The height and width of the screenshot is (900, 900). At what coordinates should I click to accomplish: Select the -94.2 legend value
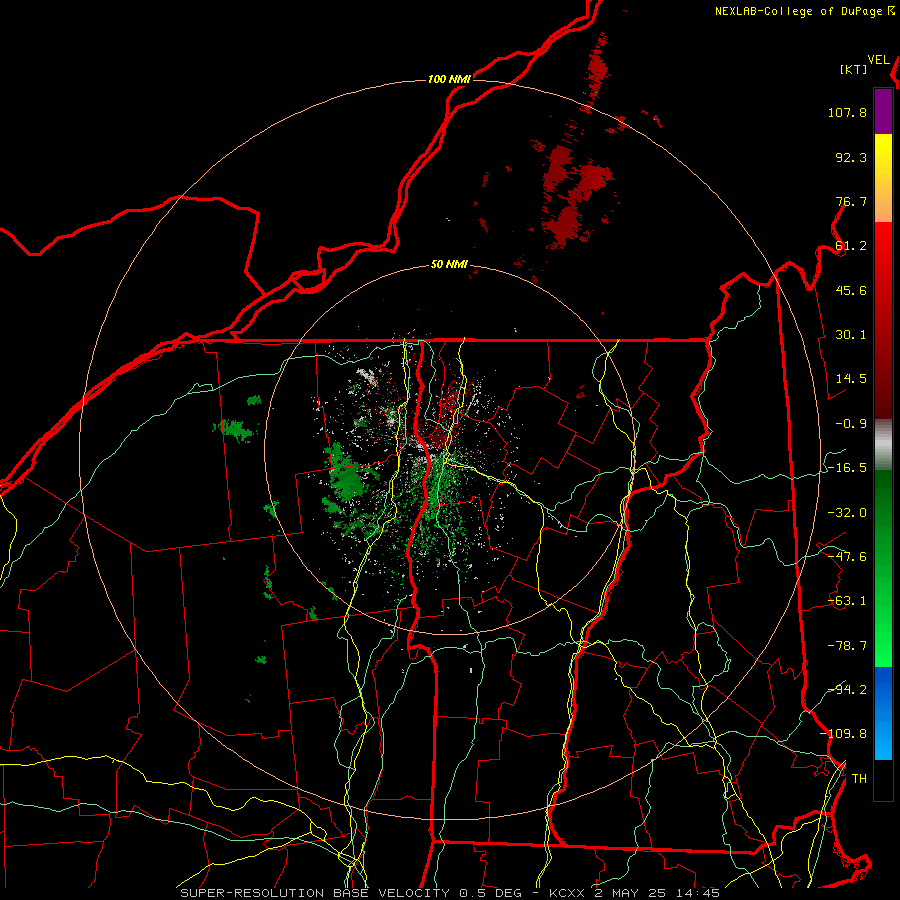847,690
